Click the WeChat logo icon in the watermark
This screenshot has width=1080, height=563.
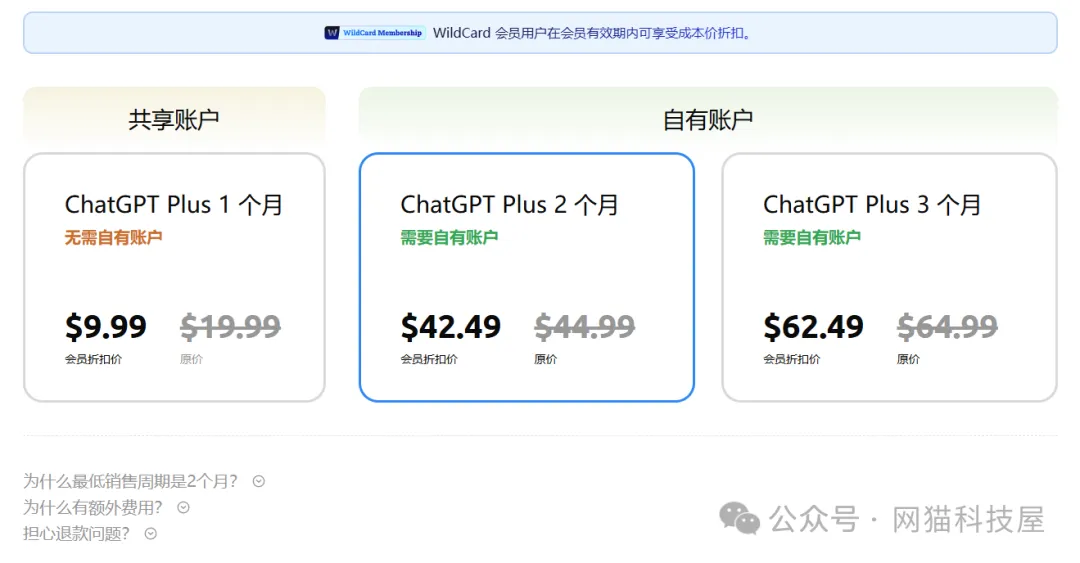point(739,518)
